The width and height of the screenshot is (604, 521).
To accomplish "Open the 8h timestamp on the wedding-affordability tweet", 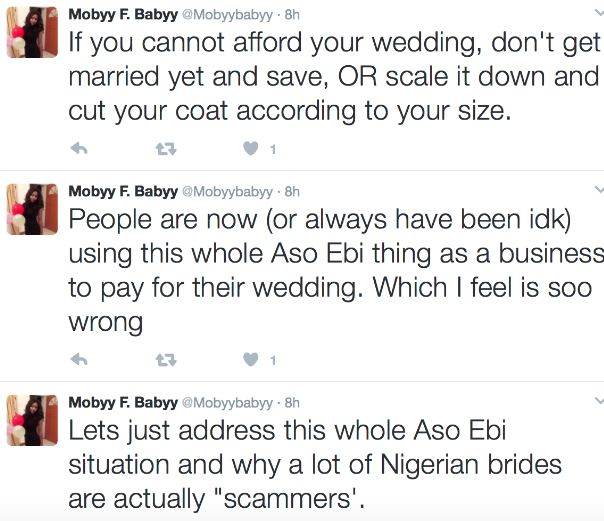I will point(292,12).
